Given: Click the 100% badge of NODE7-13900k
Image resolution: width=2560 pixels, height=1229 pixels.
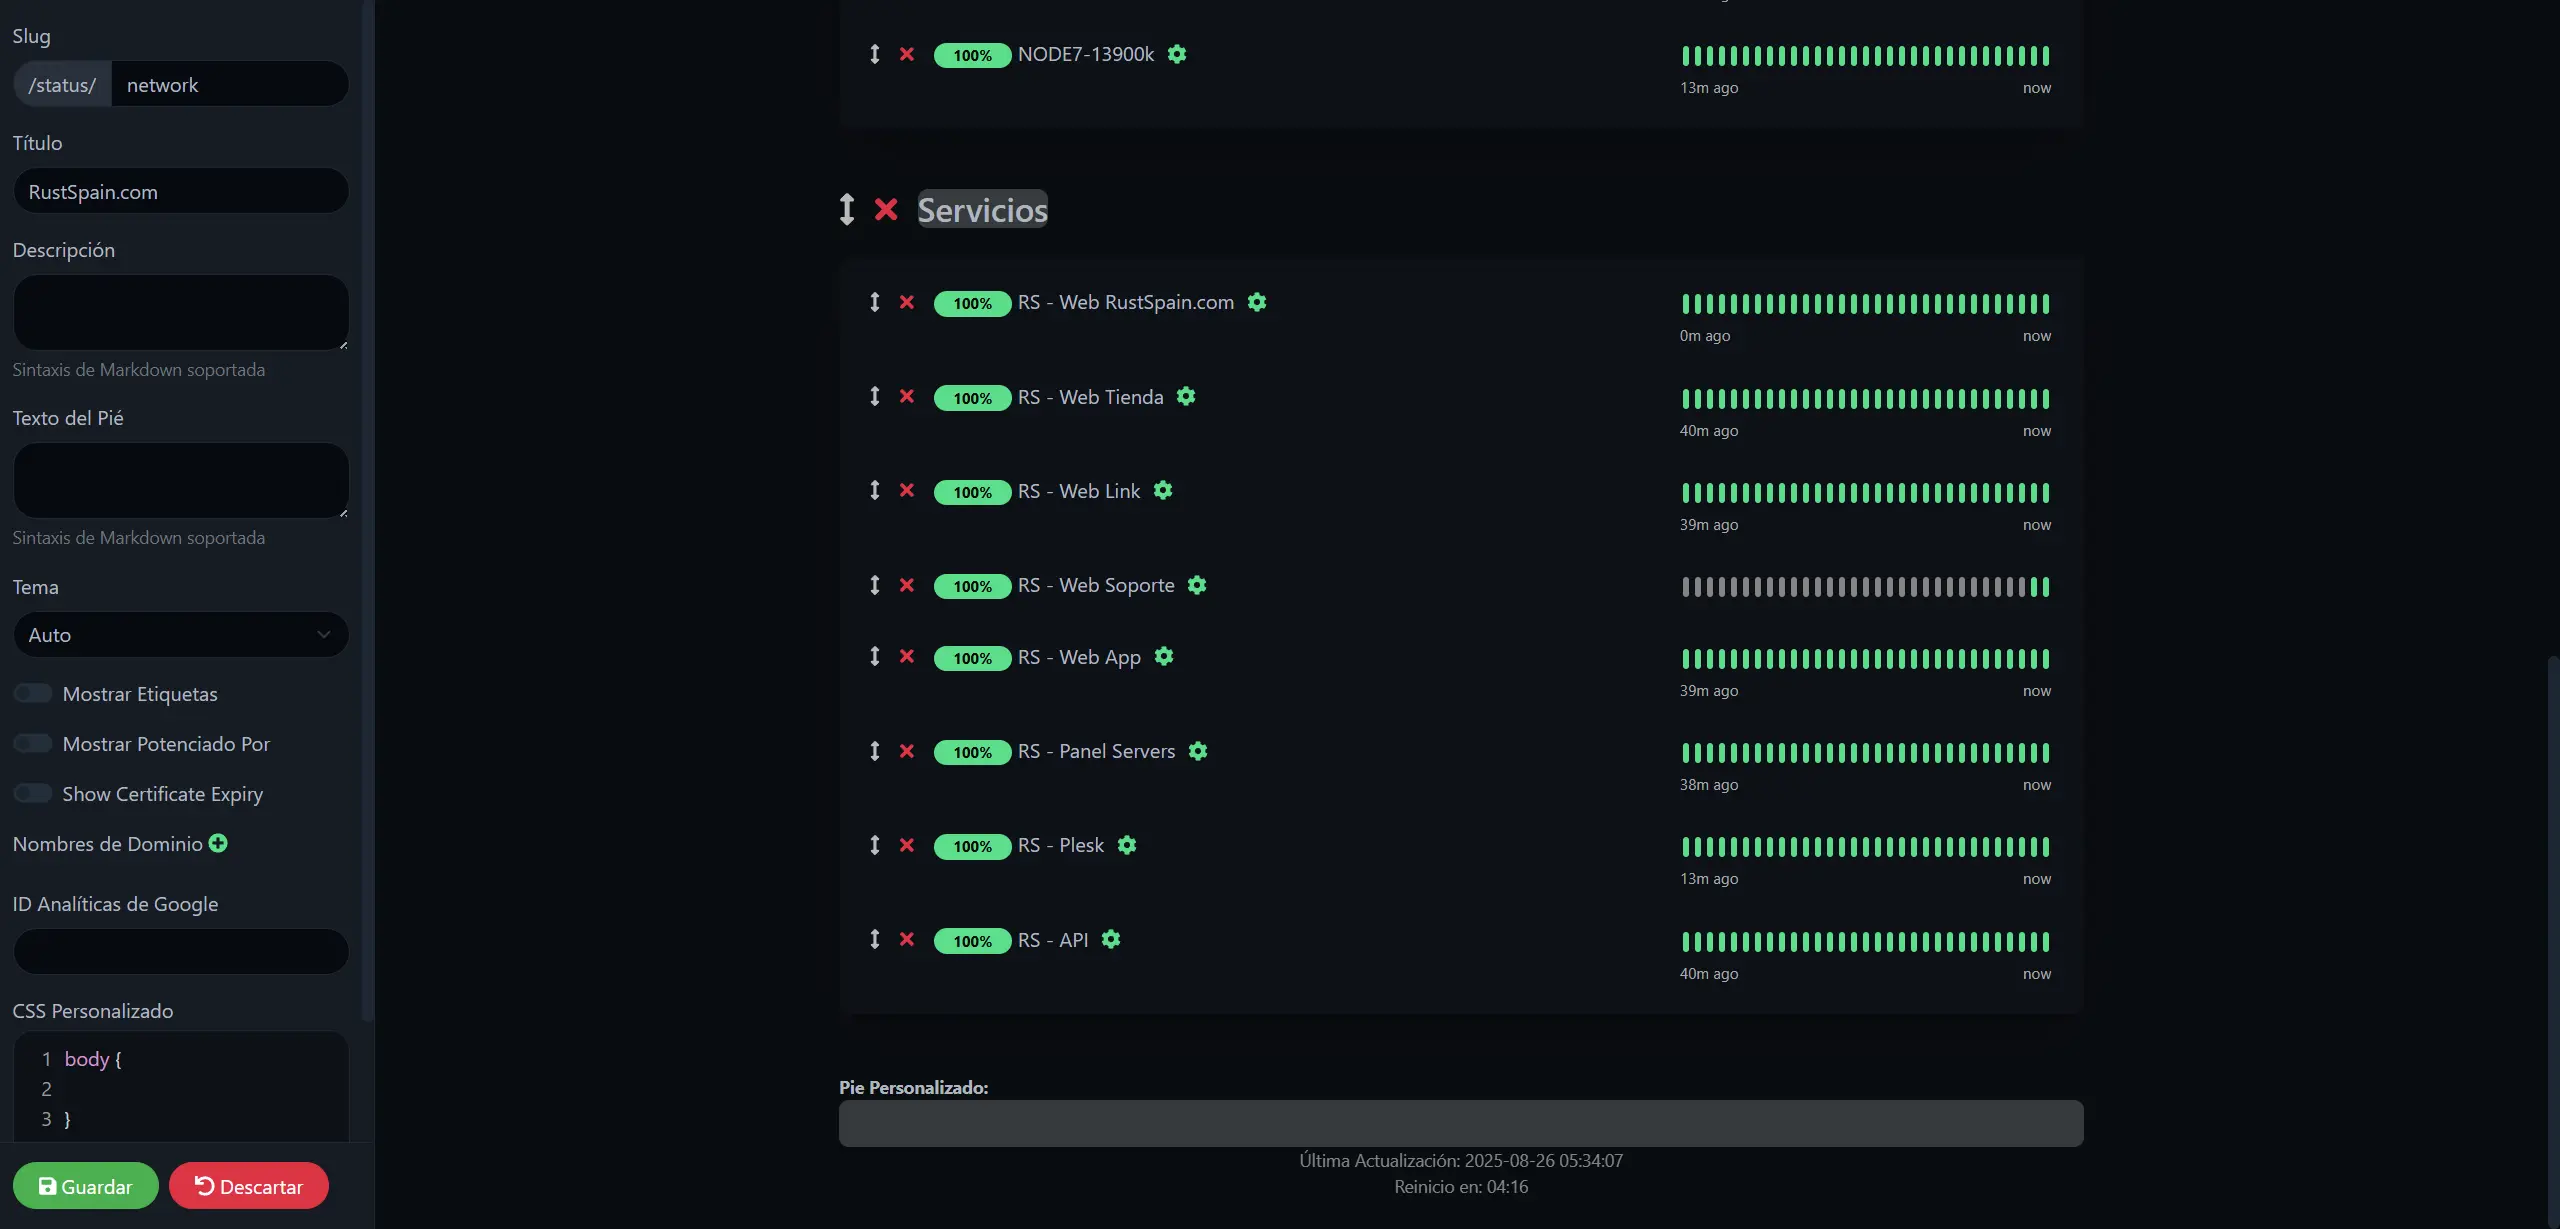Looking at the screenshot, I should click(972, 55).
